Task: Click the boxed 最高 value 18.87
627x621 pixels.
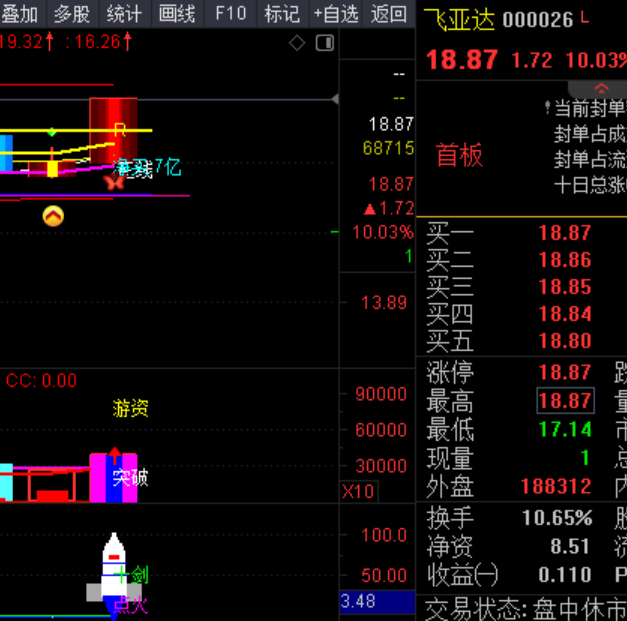Action: 565,400
